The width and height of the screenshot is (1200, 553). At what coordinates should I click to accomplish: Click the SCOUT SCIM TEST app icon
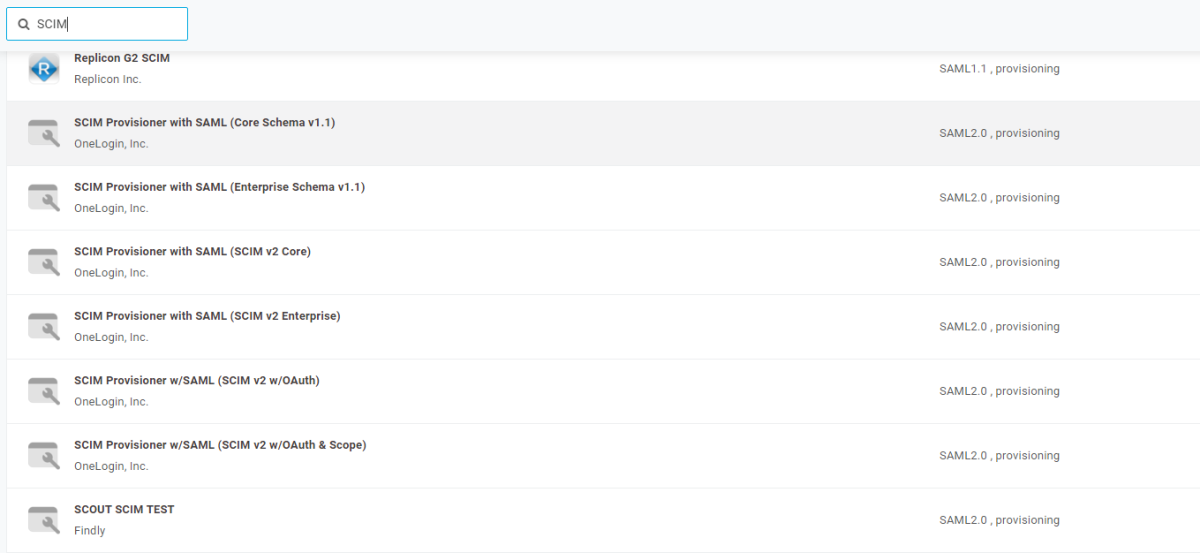click(x=43, y=520)
